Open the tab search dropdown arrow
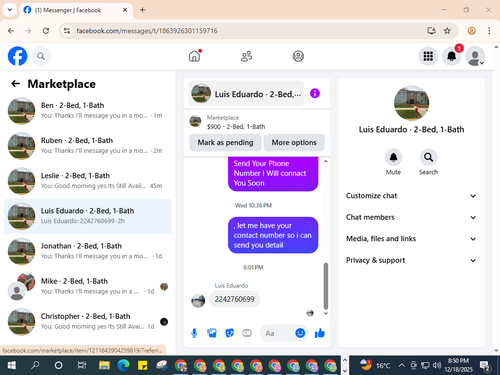Screen dimensions: 500x375 (x=10, y=10)
